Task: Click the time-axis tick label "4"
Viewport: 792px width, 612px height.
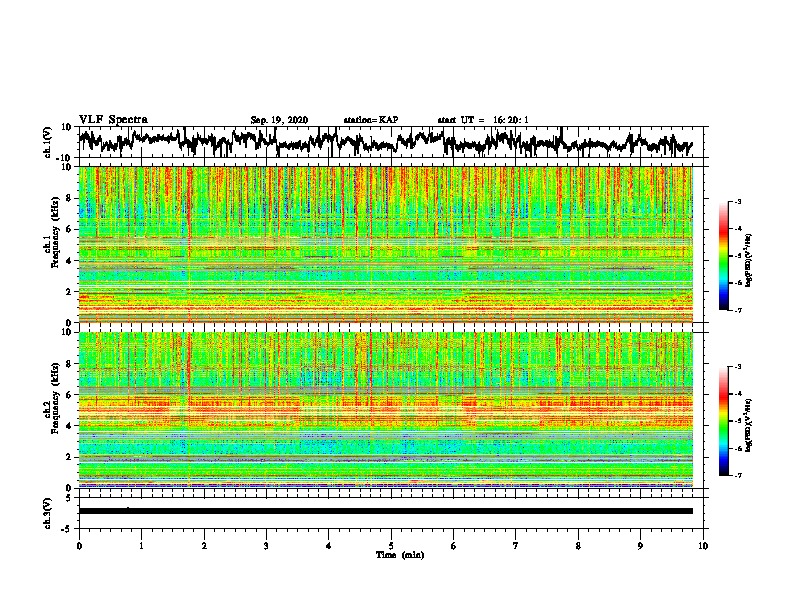Action: pyautogui.click(x=329, y=546)
